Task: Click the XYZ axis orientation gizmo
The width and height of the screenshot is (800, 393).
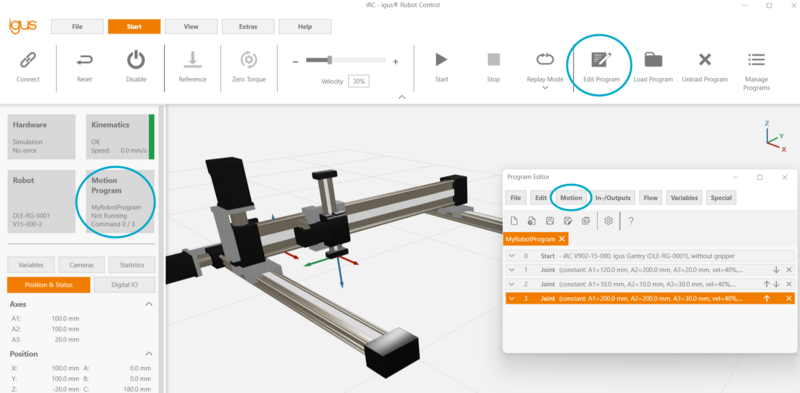Action: [x=774, y=136]
